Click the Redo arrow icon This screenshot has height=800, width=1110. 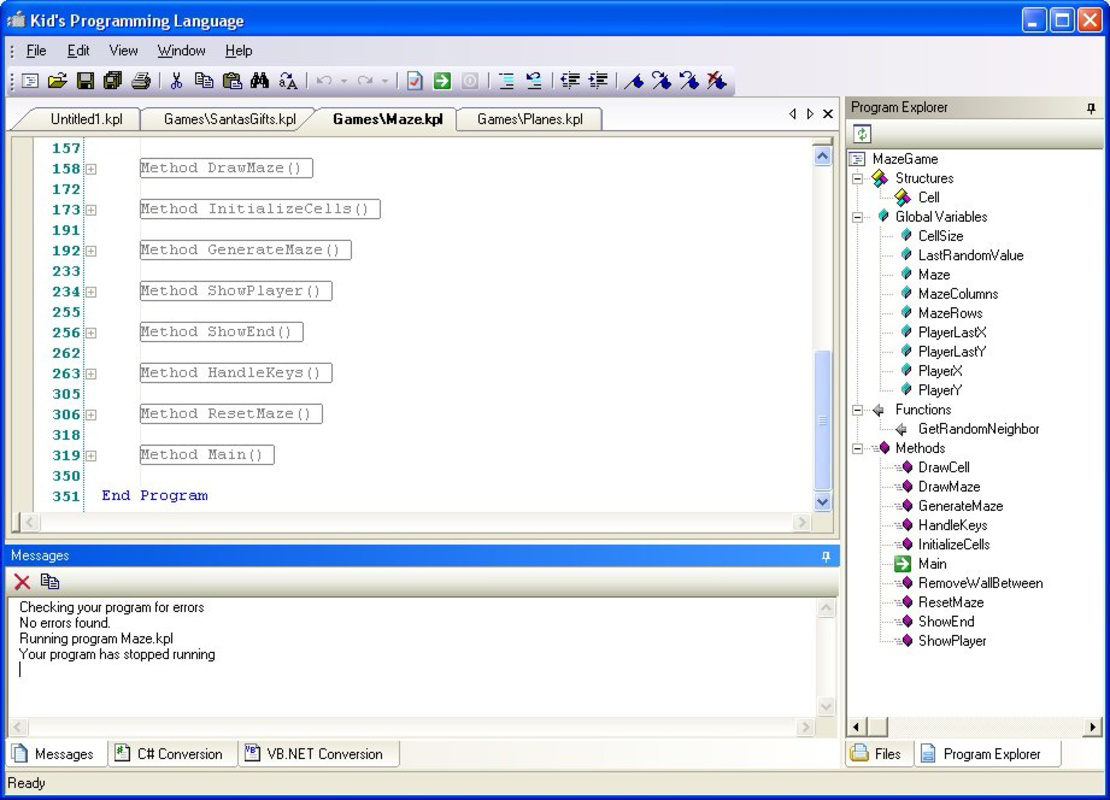coord(365,81)
